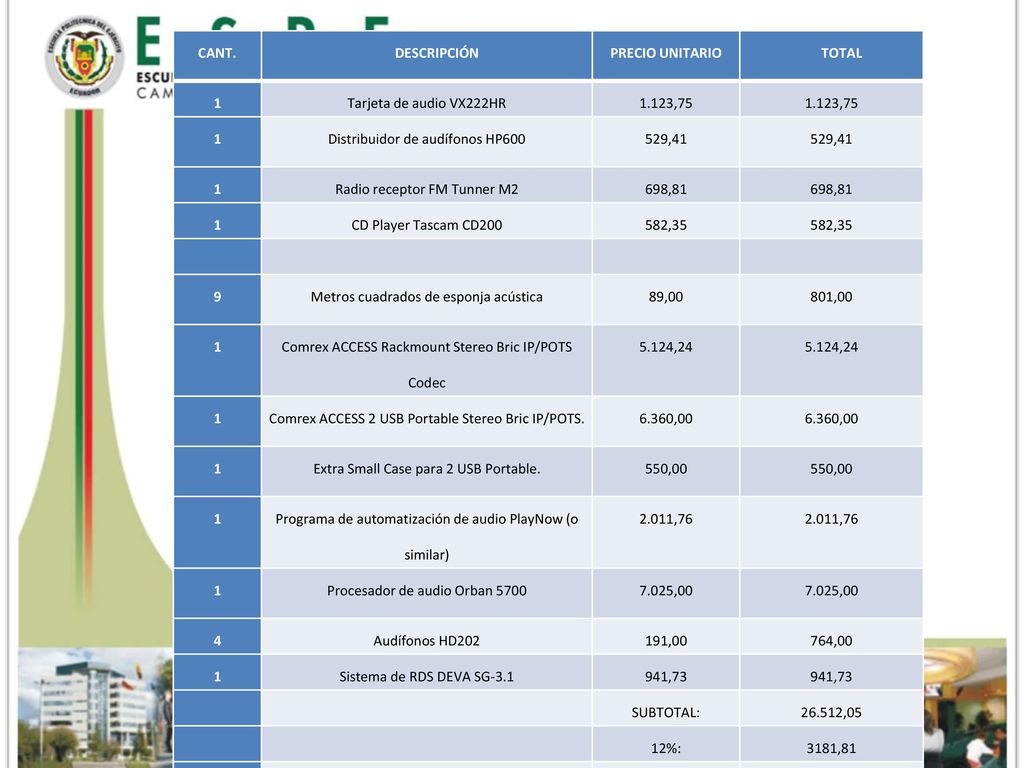Click total 6.360,00 in TOTAL column
Screen dimensions: 1024x768
pos(831,419)
